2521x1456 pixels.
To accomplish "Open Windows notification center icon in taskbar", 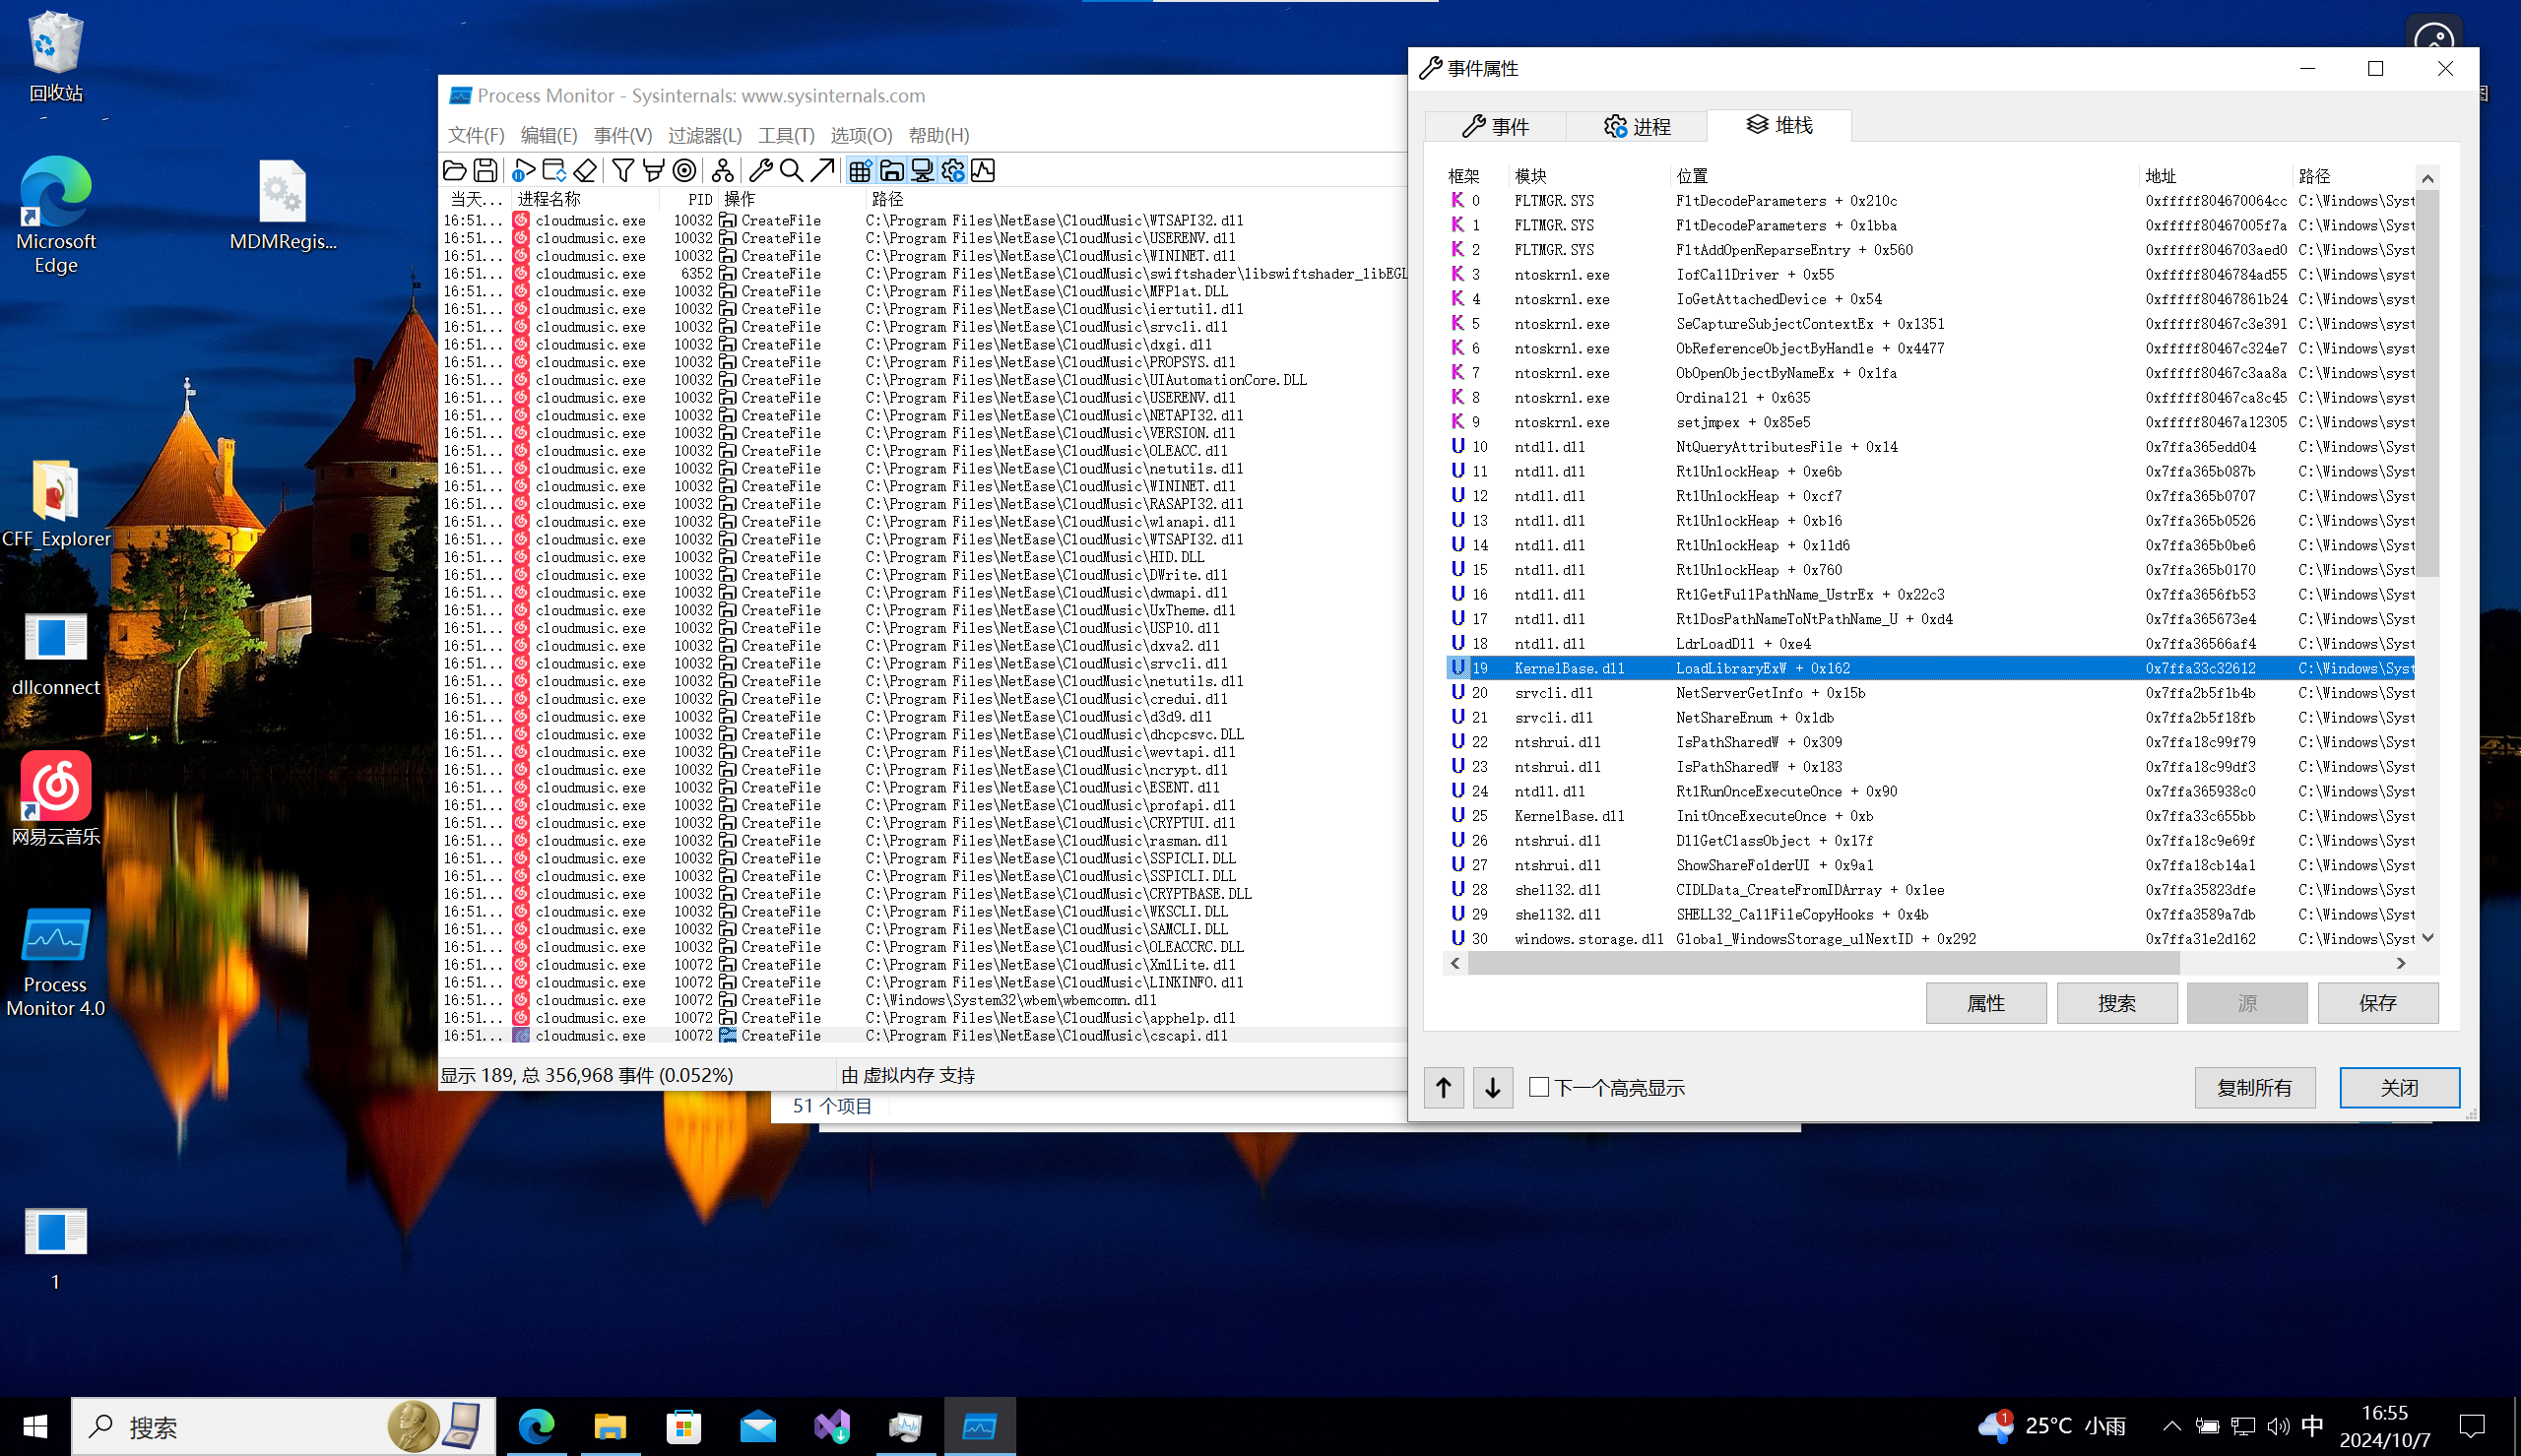I will pos(2471,1426).
